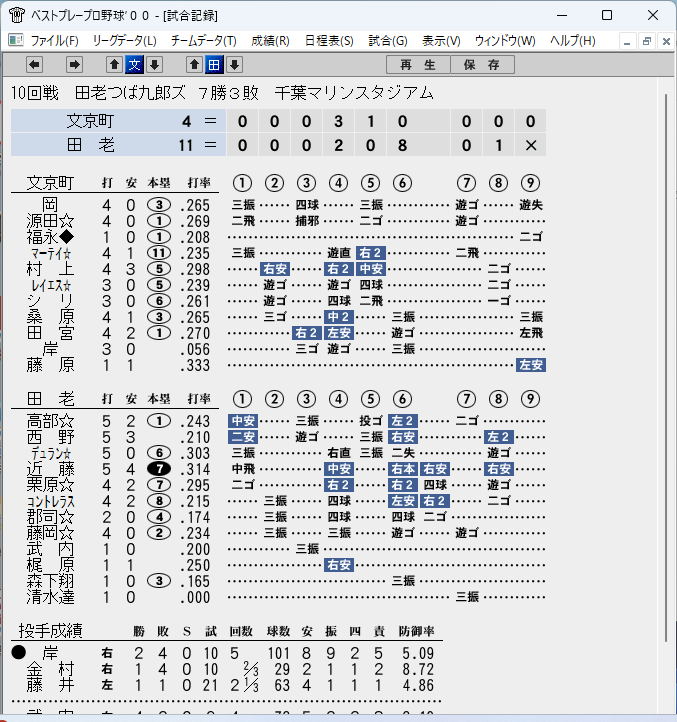The image size is (677, 722).
Task: Open the 成績(R) menu
Action: 270,41
